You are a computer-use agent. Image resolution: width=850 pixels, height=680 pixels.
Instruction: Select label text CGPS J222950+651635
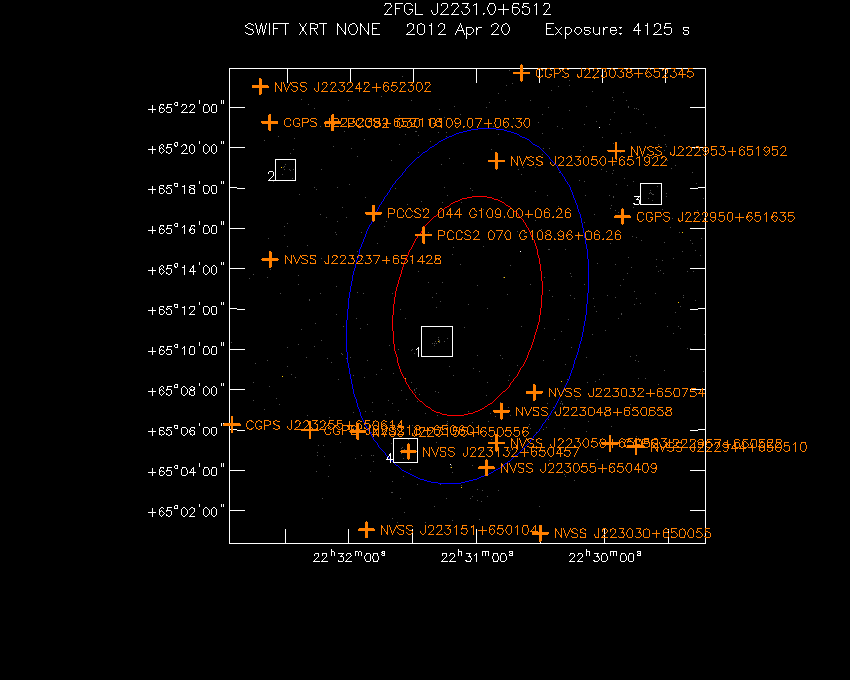click(716, 217)
